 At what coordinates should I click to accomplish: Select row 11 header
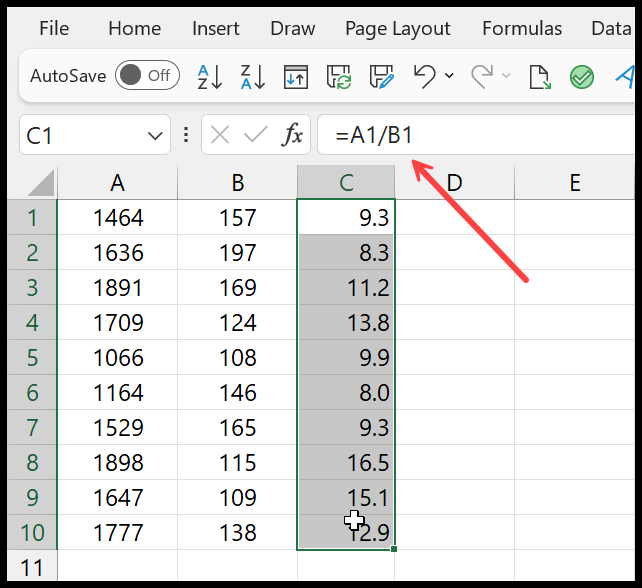(x=32, y=566)
